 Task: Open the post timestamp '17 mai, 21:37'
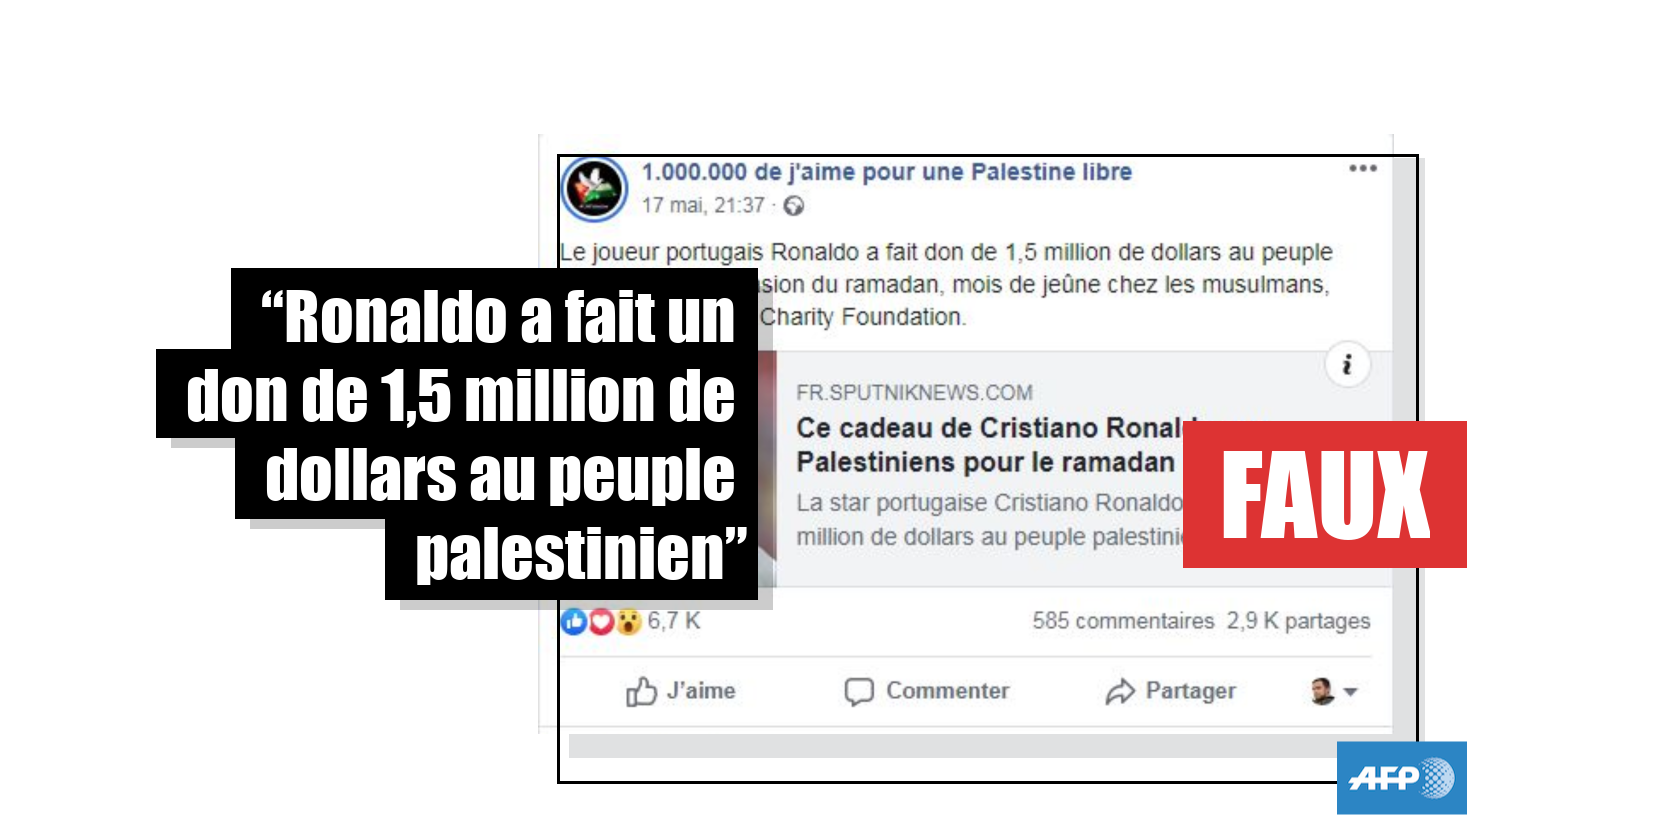(703, 205)
